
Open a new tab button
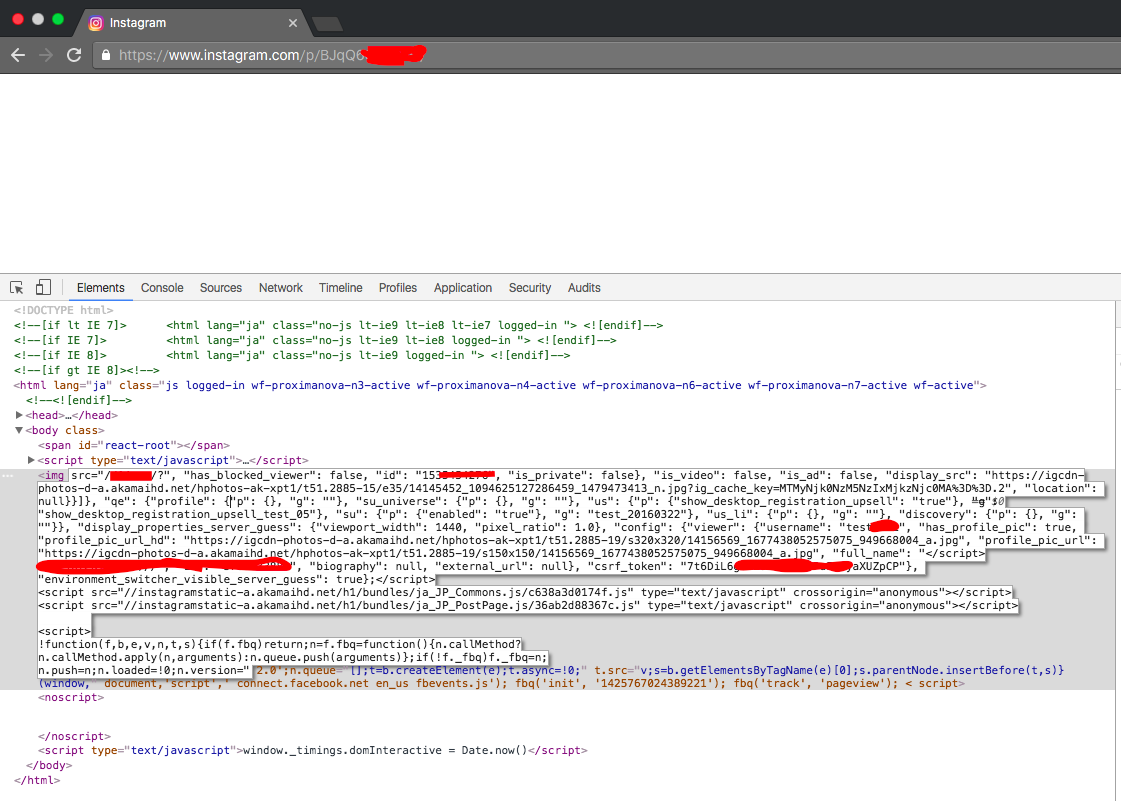point(327,24)
